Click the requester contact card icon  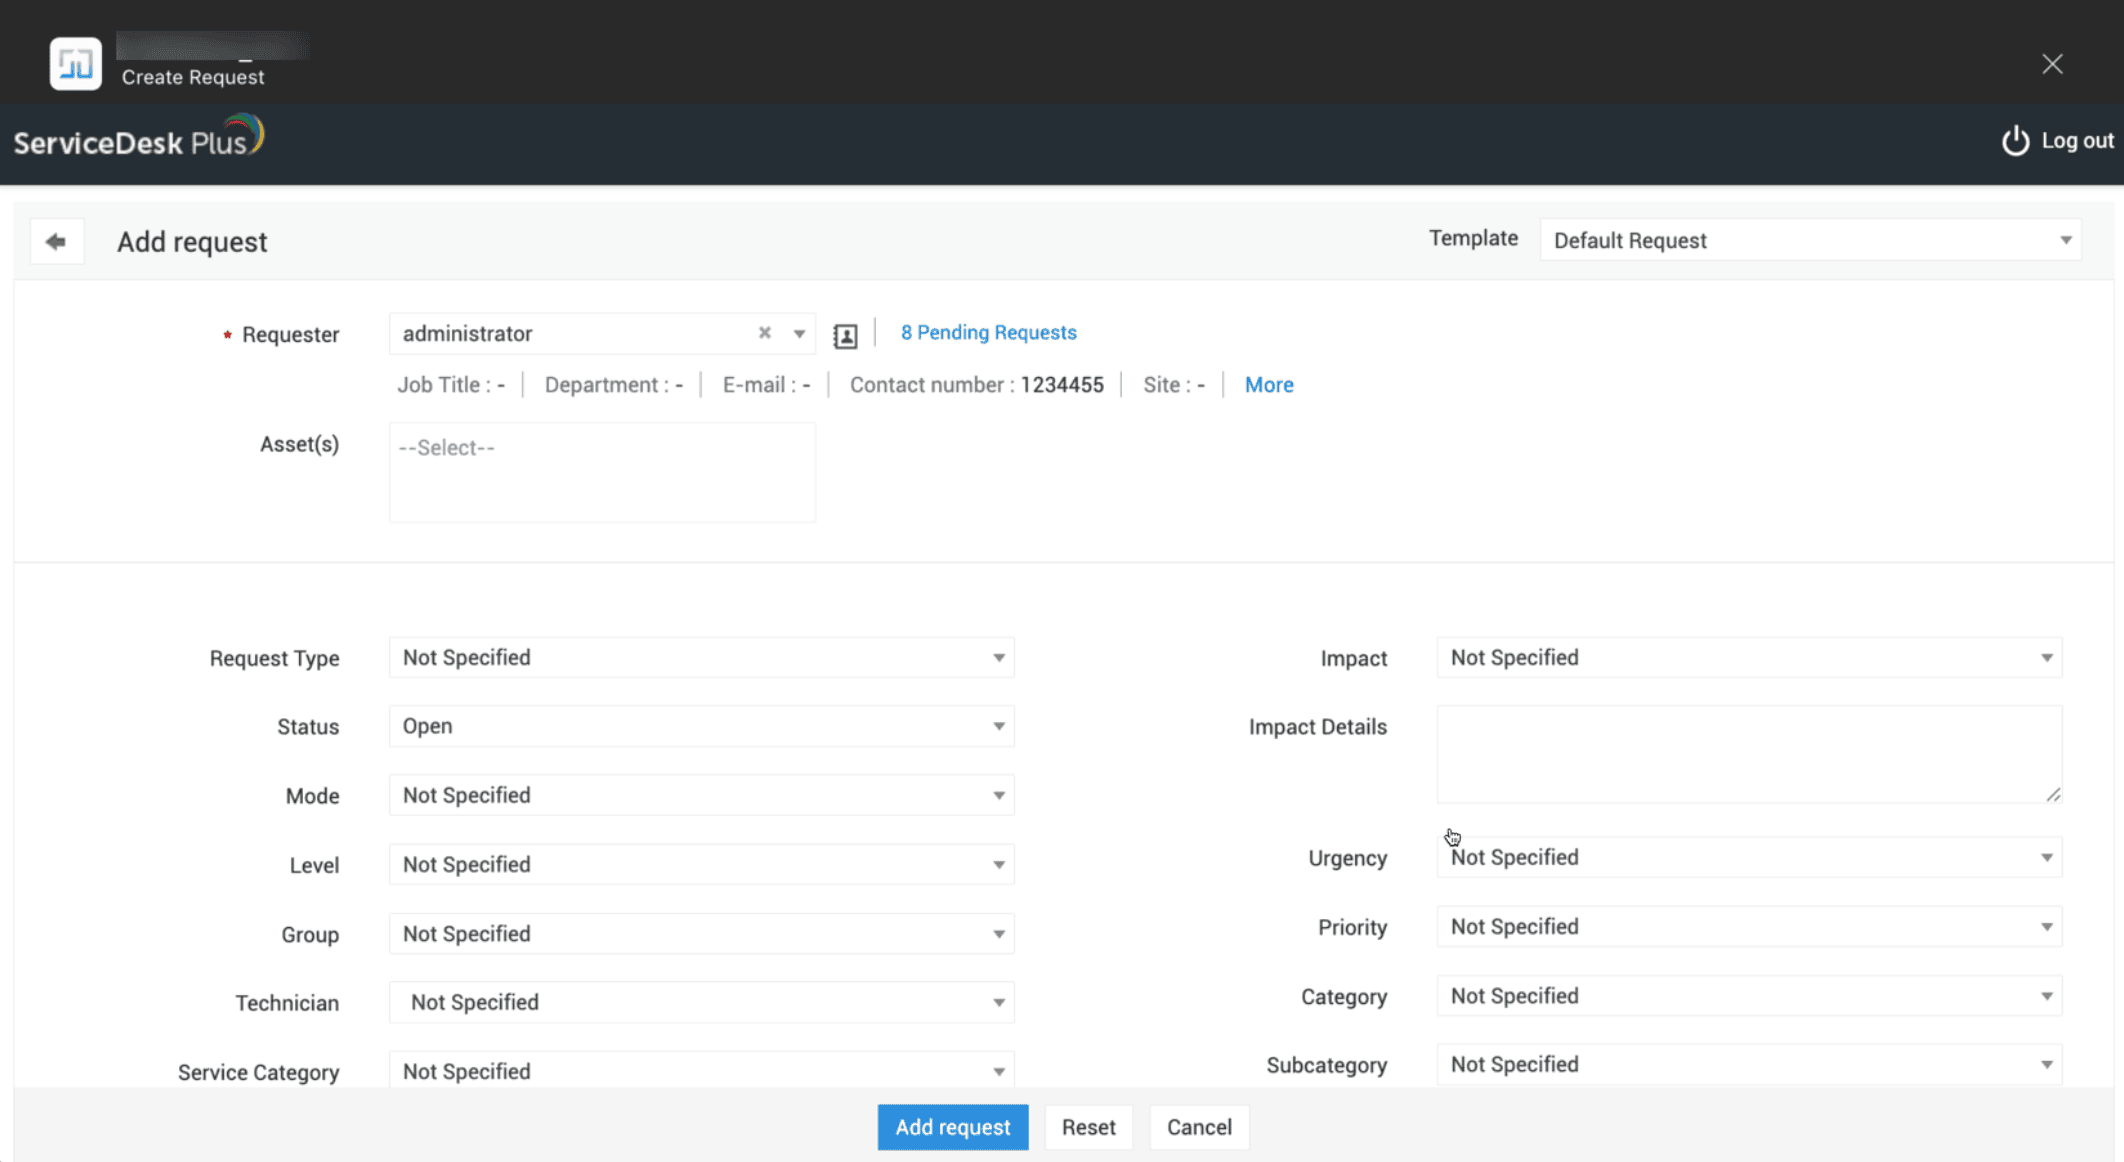pos(845,336)
